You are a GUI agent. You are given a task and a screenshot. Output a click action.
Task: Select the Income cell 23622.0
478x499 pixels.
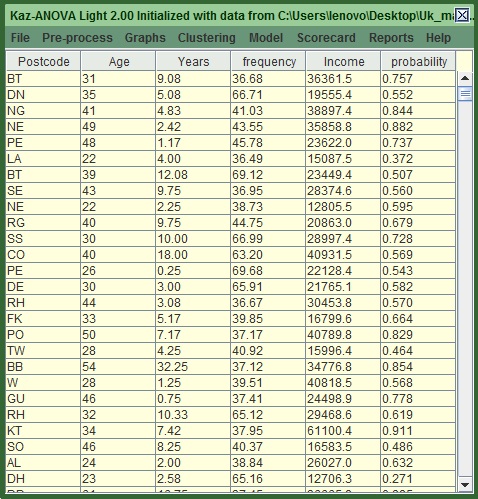[343, 143]
